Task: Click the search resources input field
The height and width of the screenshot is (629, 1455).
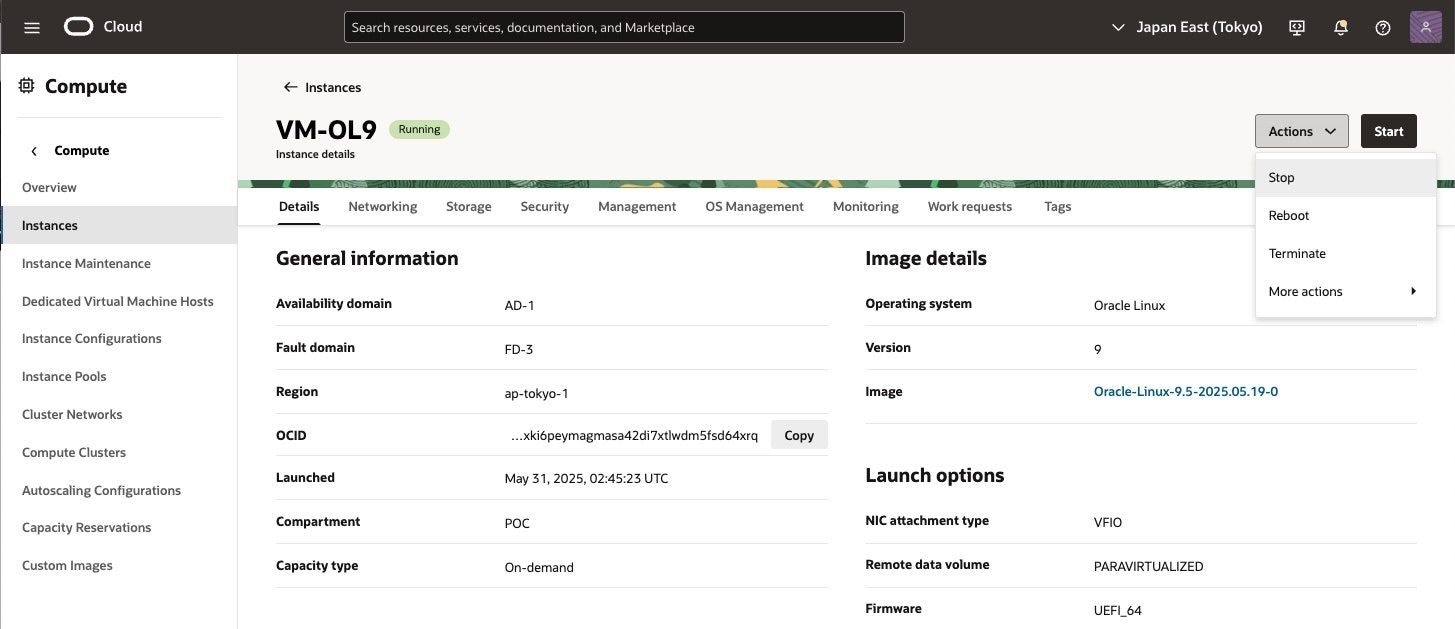Action: 624,27
